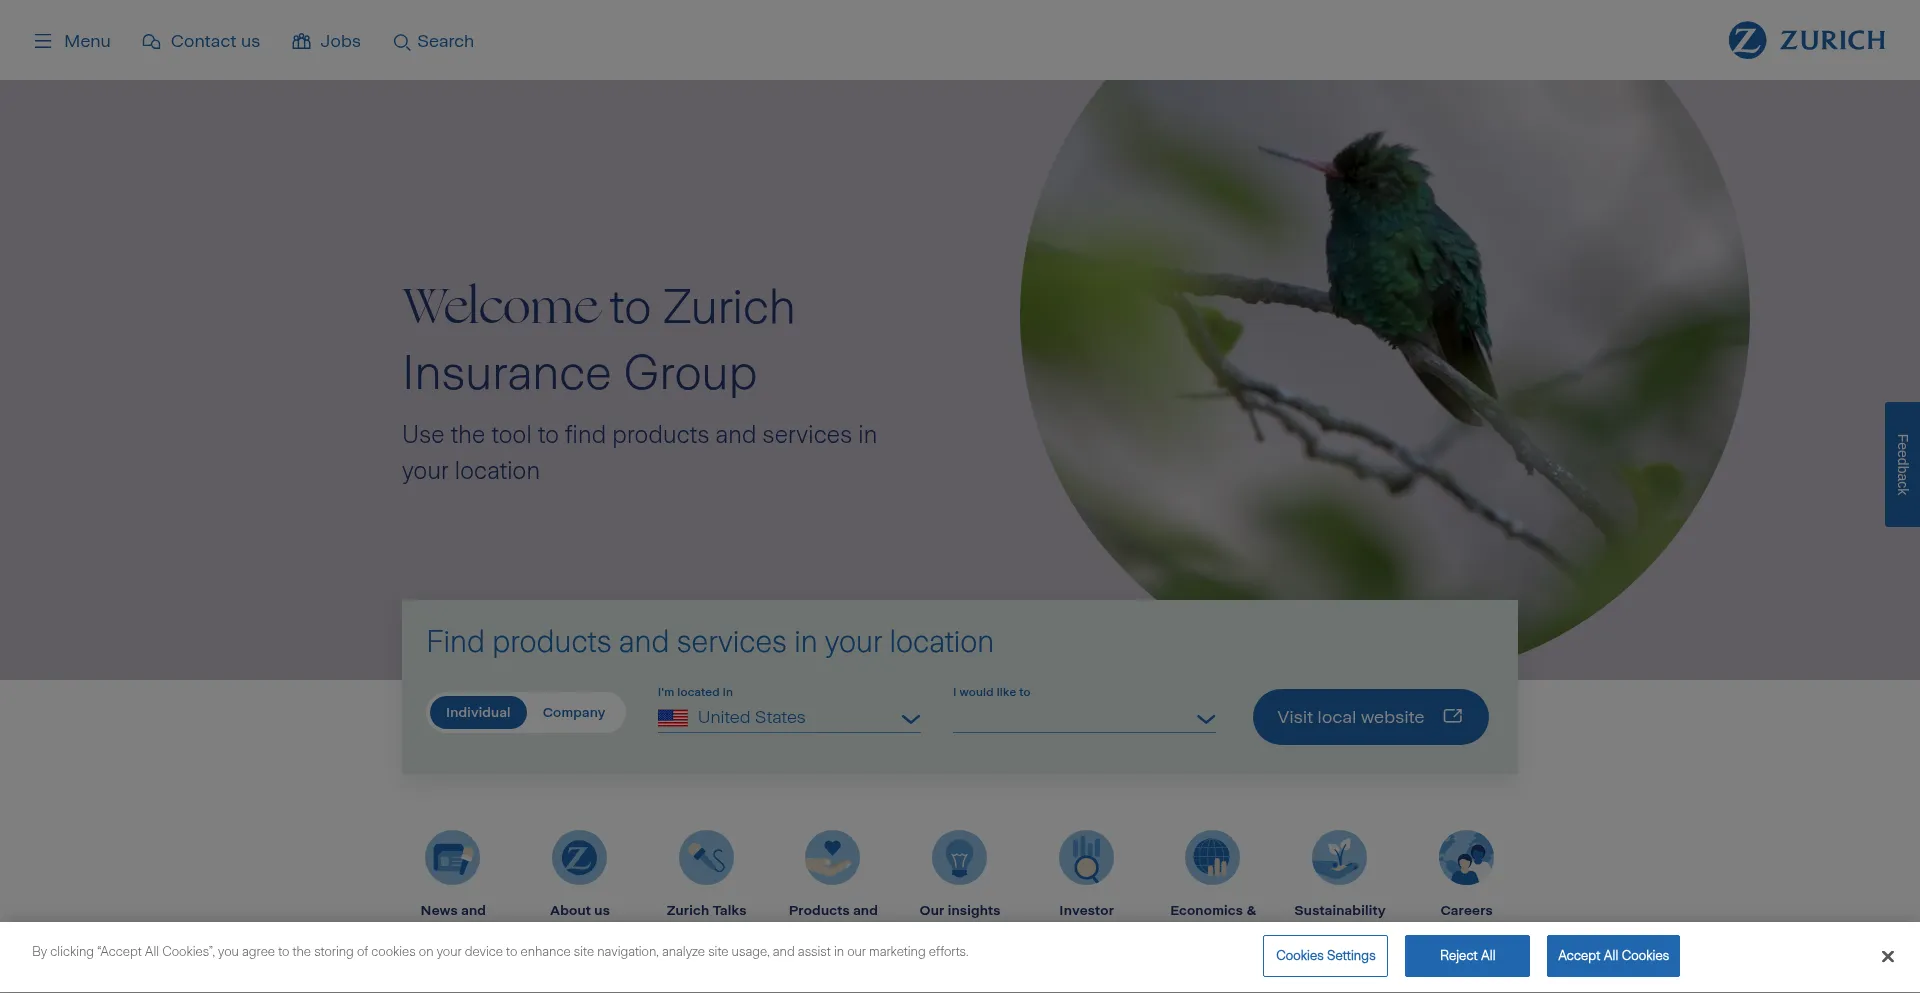
Task: Open the Feedback side tab
Action: (1902, 464)
